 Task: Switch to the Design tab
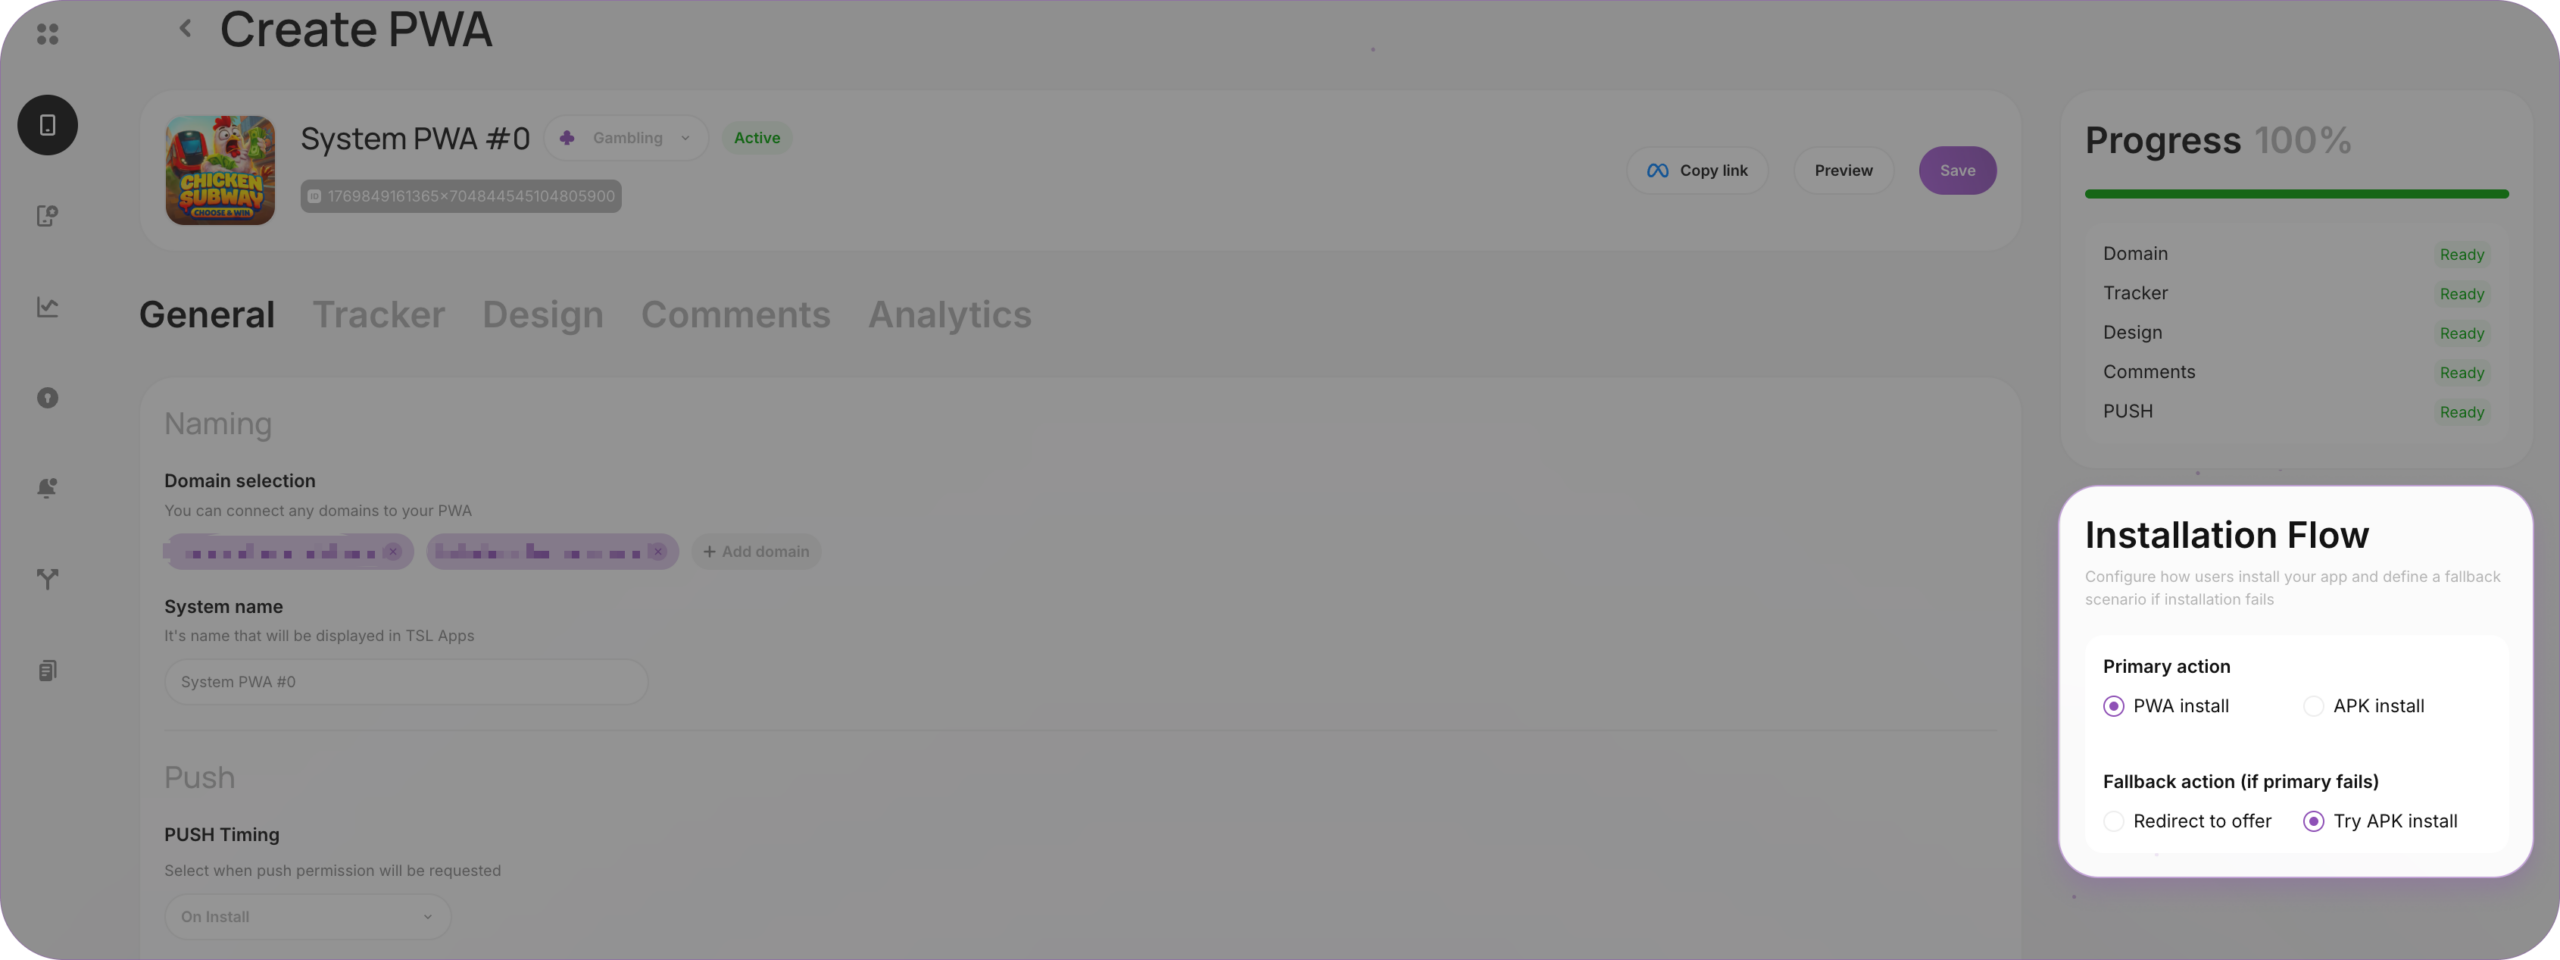coord(542,315)
